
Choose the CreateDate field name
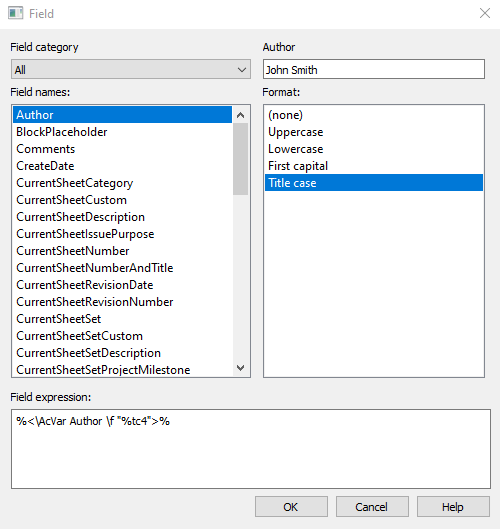(x=122, y=166)
